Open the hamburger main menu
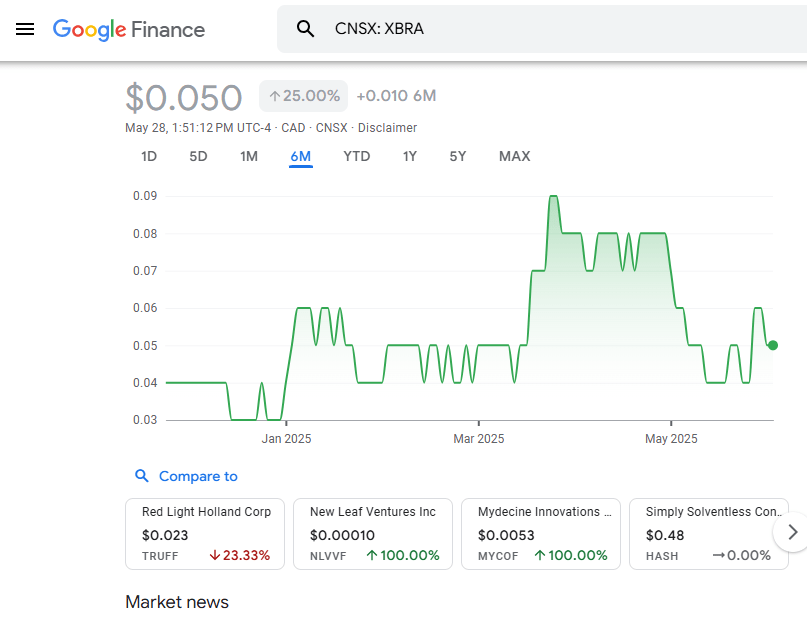Screen dimensions: 807x622 (25, 29)
